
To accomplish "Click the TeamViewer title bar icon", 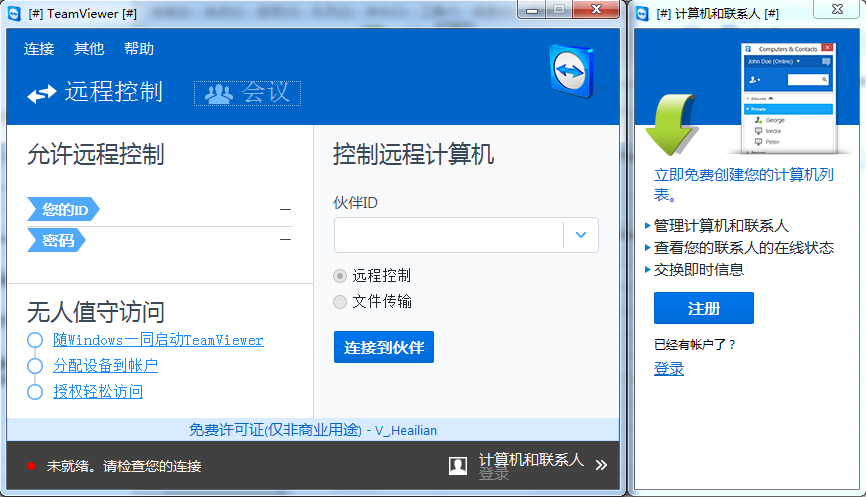I will pyautogui.click(x=14, y=14).
